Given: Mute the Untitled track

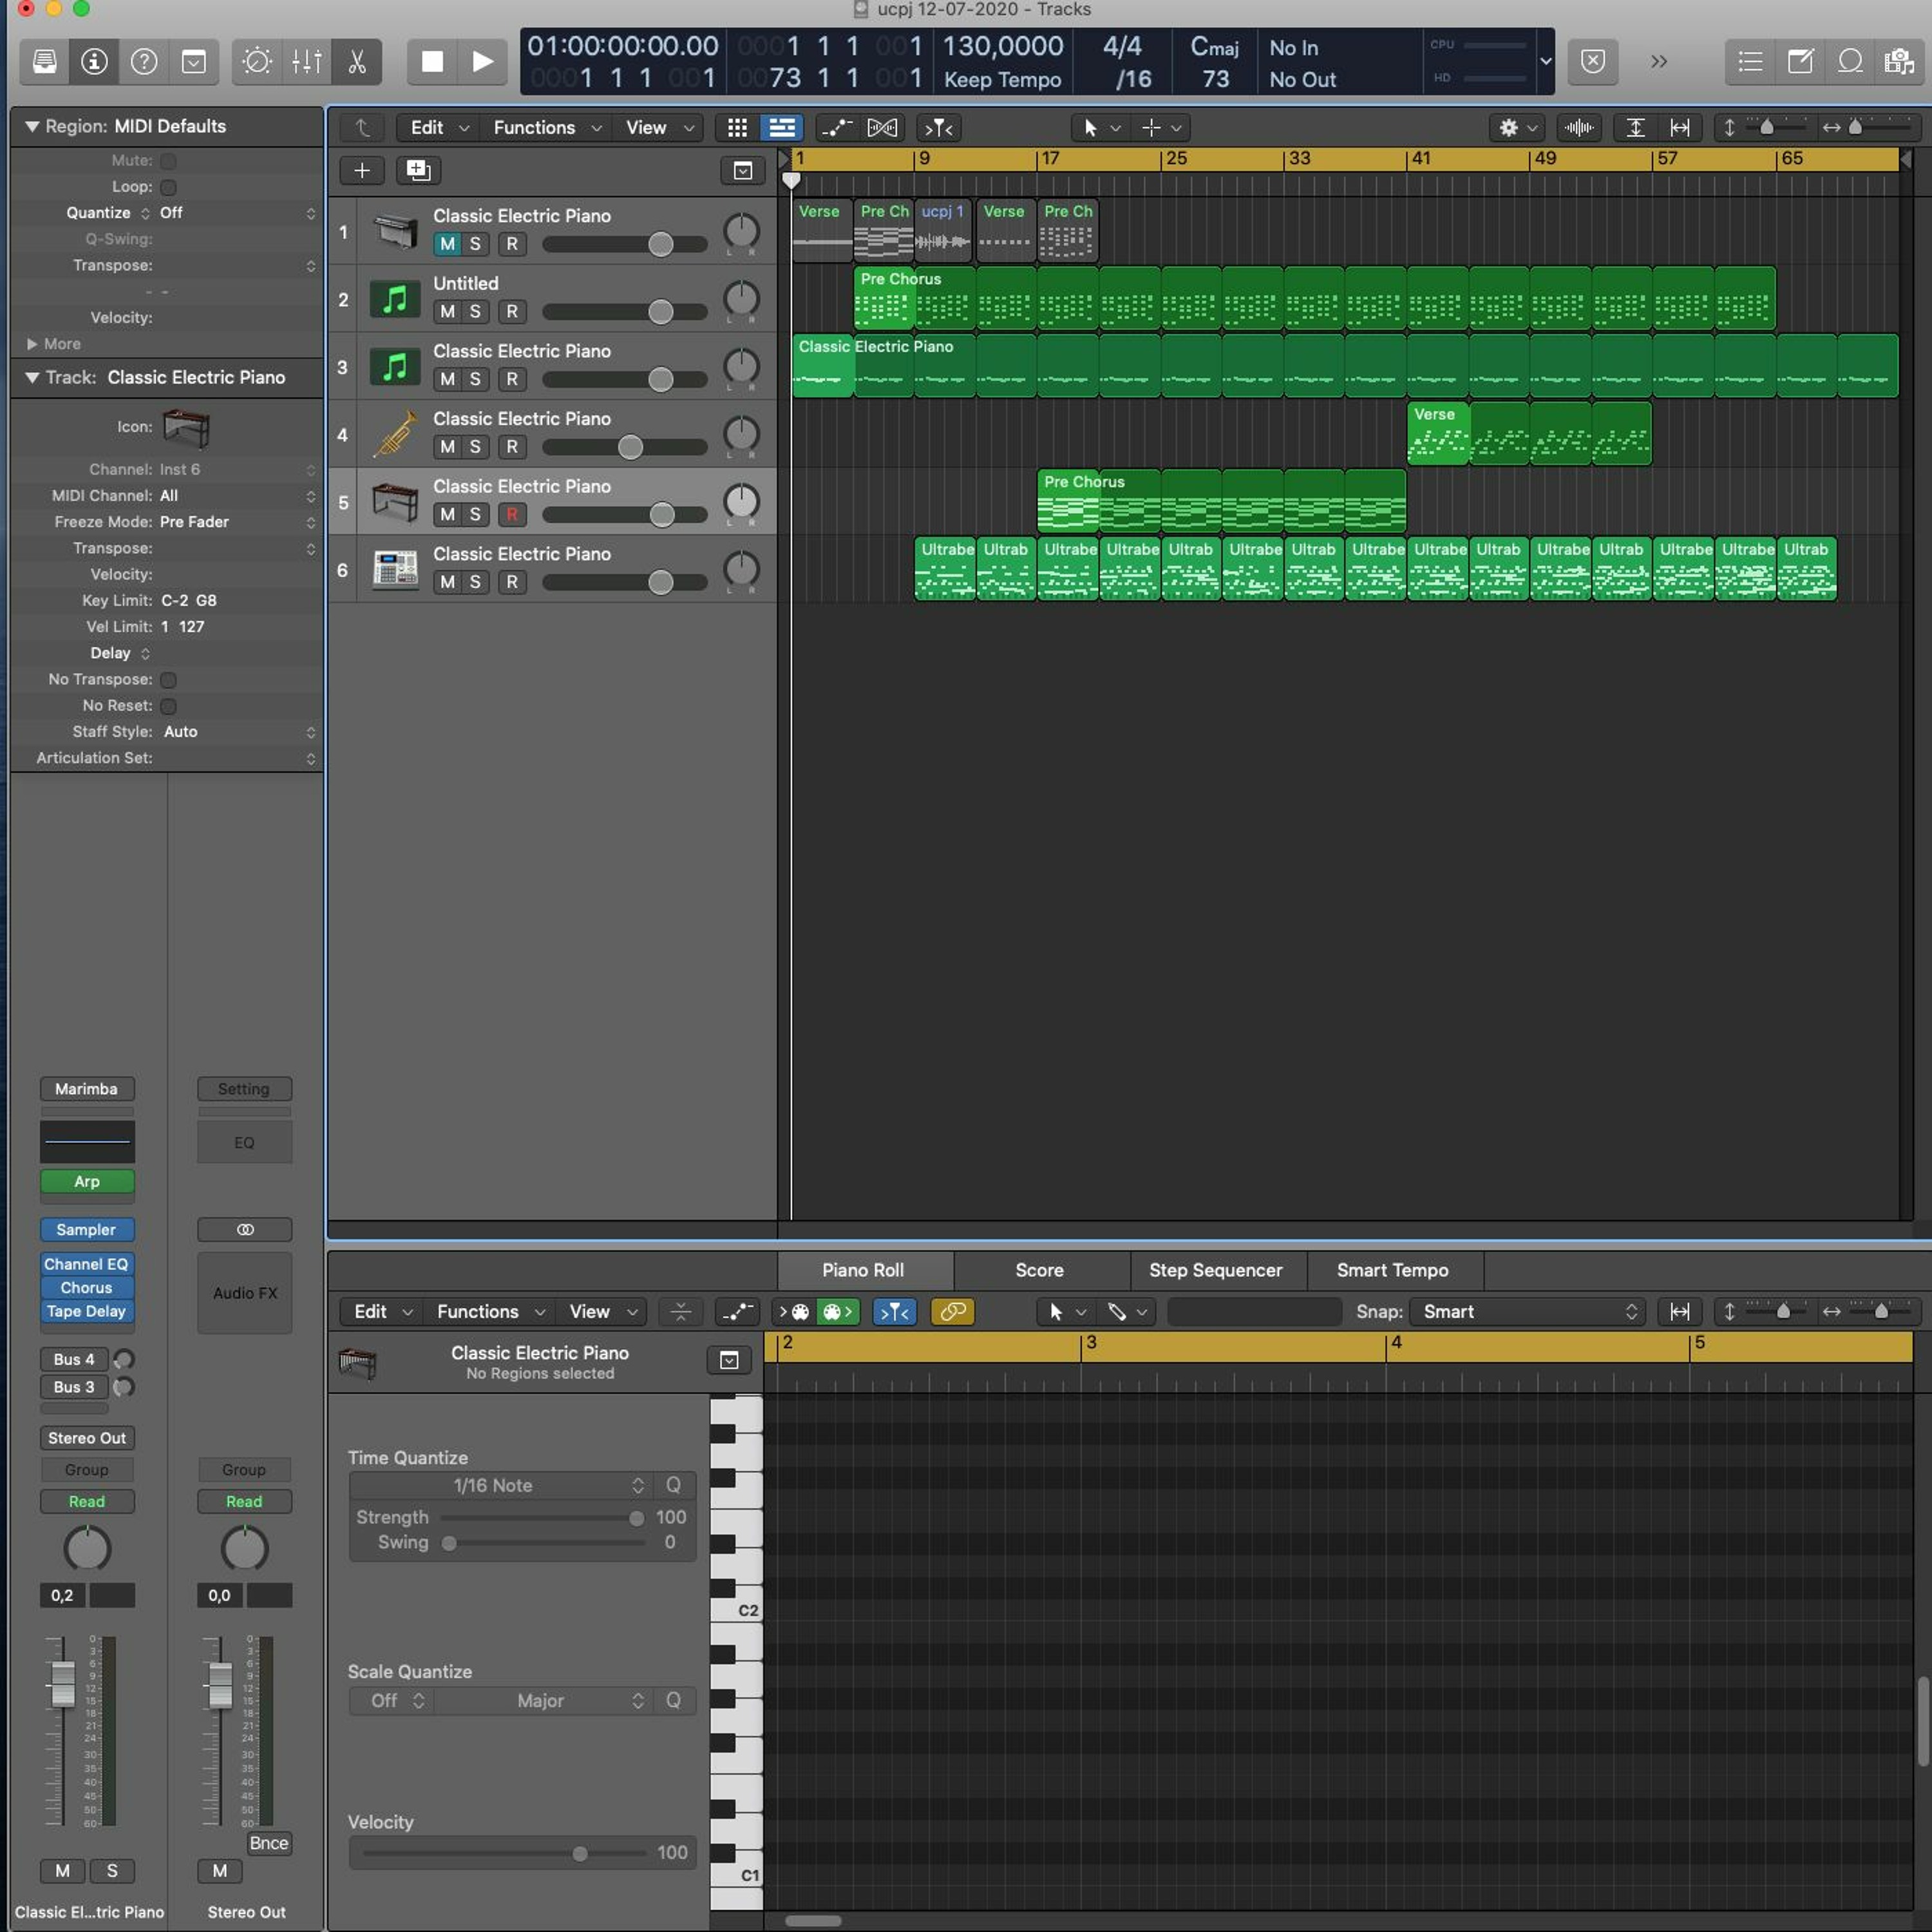Looking at the screenshot, I should 447,312.
